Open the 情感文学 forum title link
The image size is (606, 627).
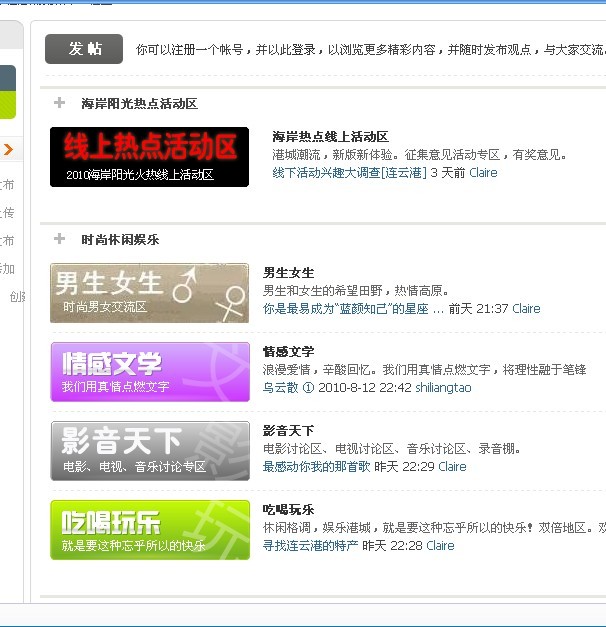[288, 351]
